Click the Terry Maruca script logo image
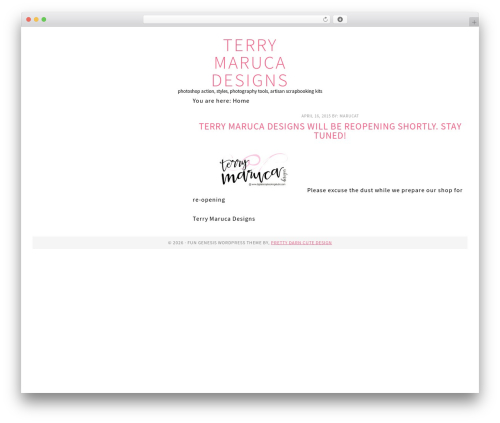 click(254, 170)
